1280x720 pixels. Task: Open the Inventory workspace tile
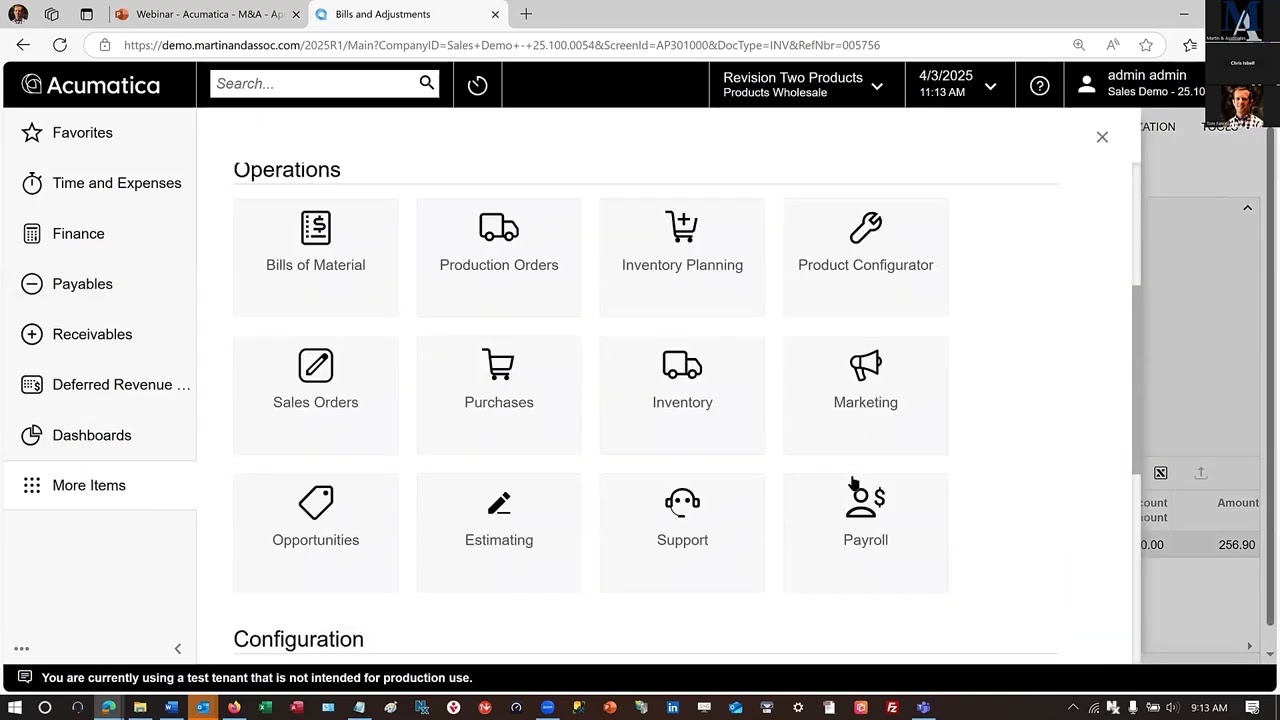click(x=682, y=395)
